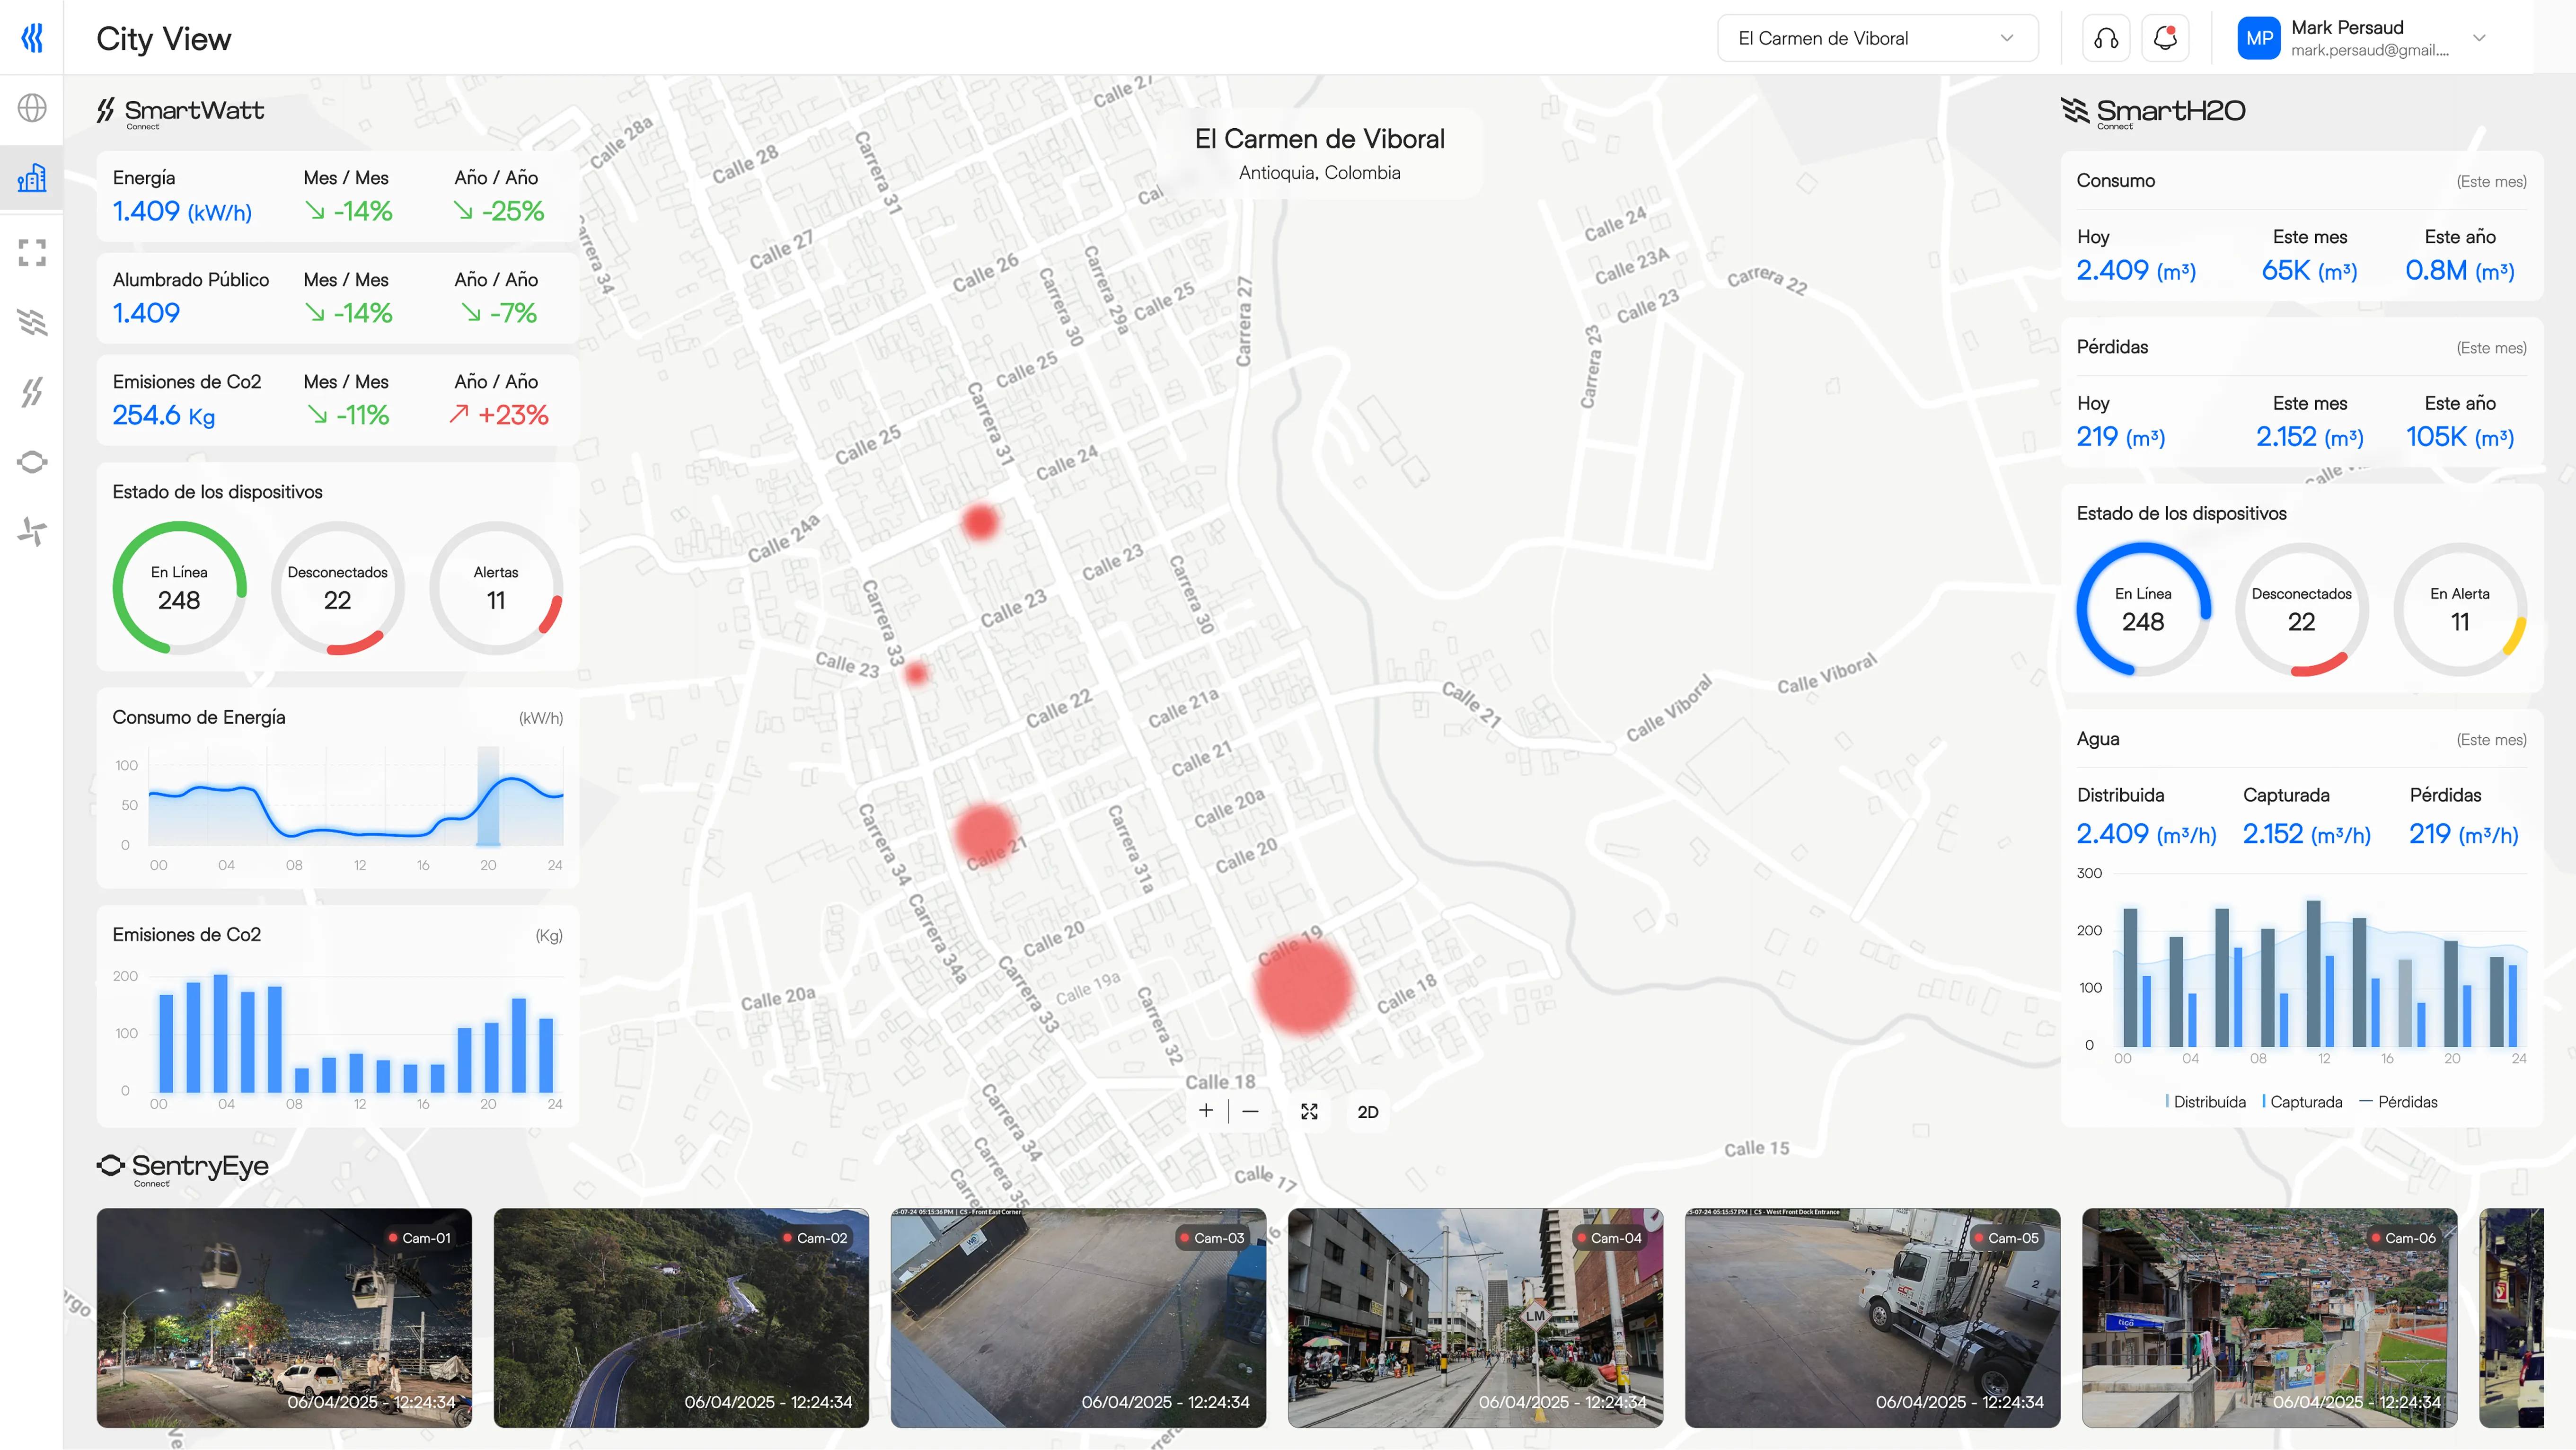2576x1450 pixels.
Task: Zoom out the map with minus button
Action: point(1250,1111)
